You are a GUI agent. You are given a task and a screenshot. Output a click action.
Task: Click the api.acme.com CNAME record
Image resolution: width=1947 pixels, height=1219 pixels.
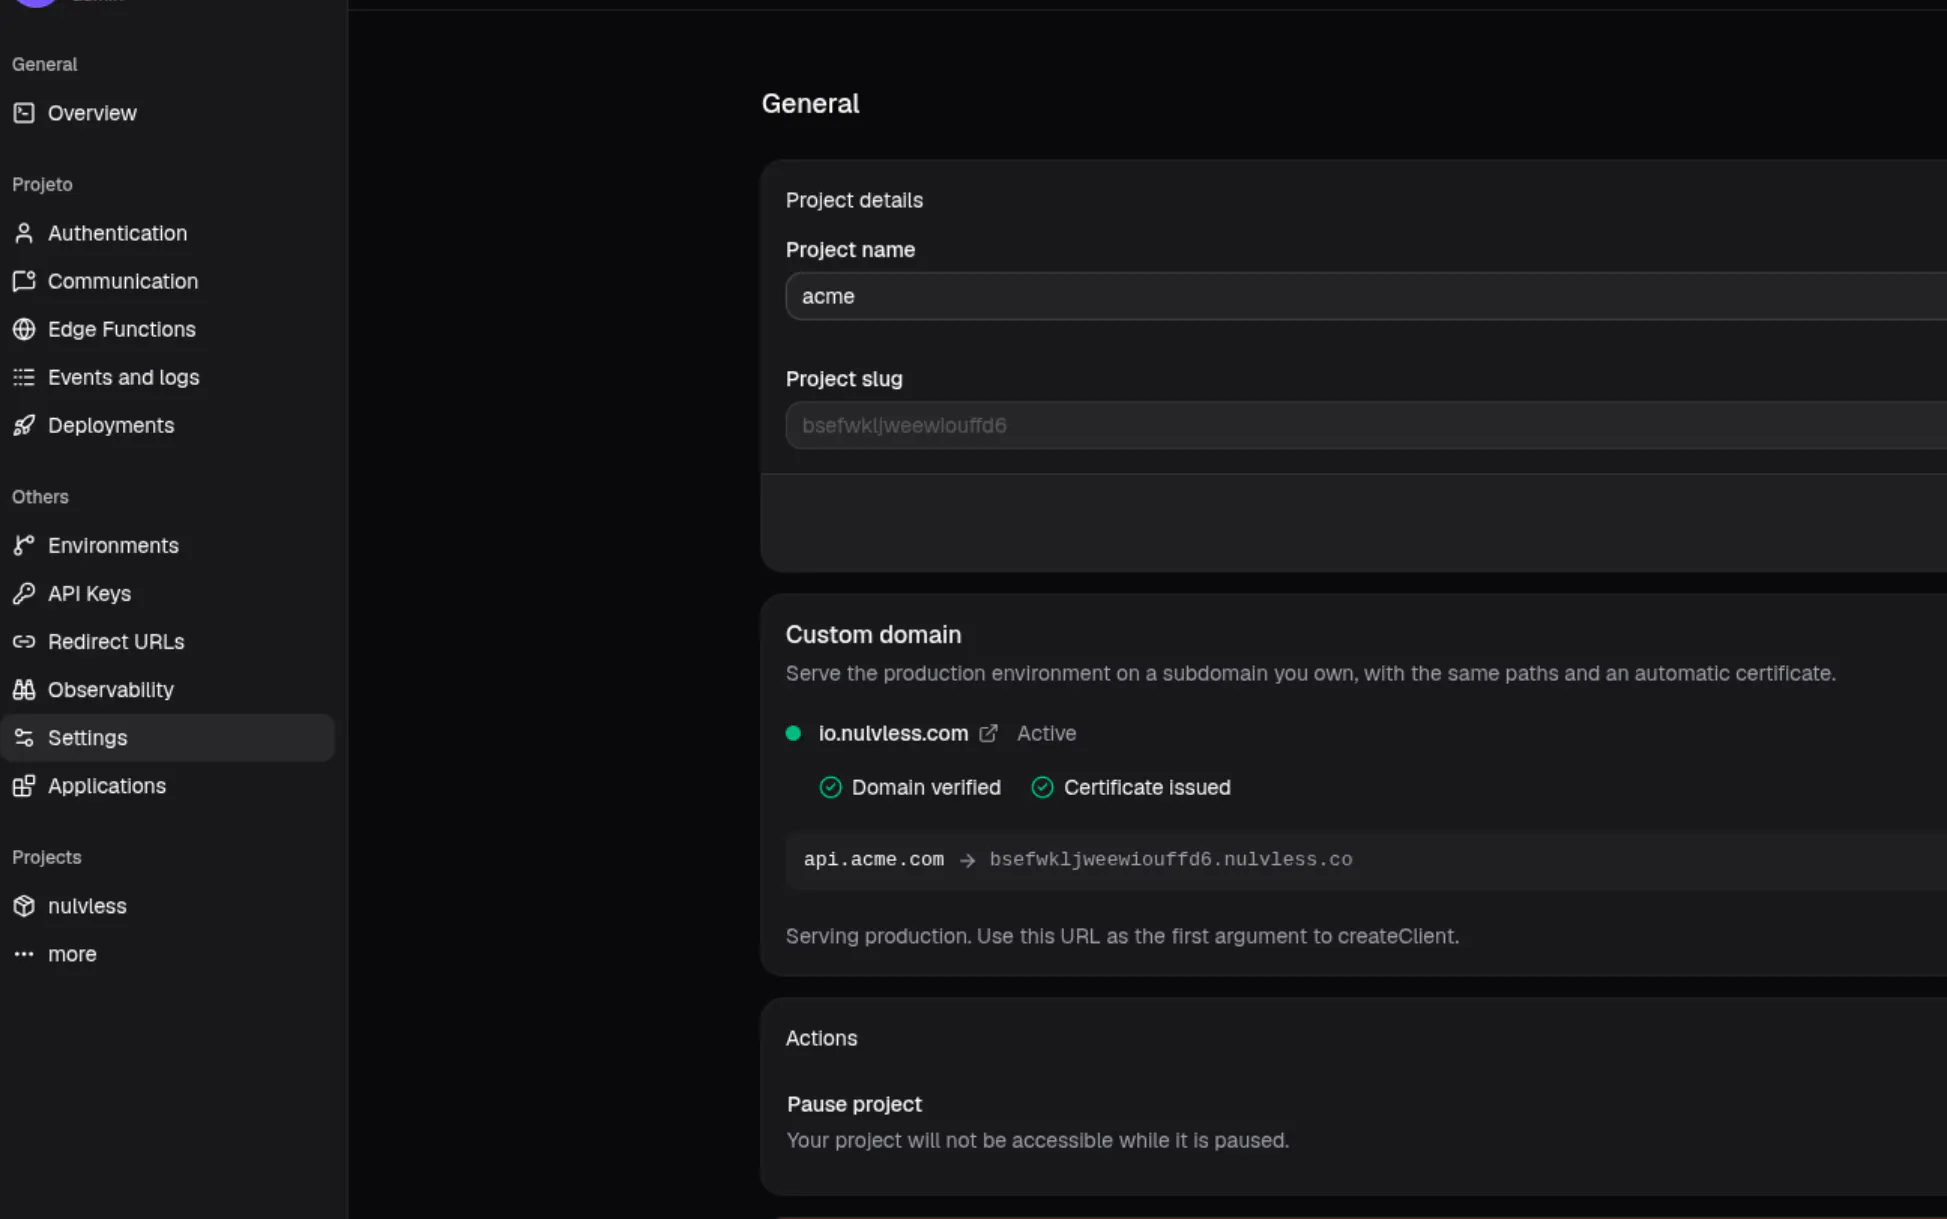click(874, 859)
